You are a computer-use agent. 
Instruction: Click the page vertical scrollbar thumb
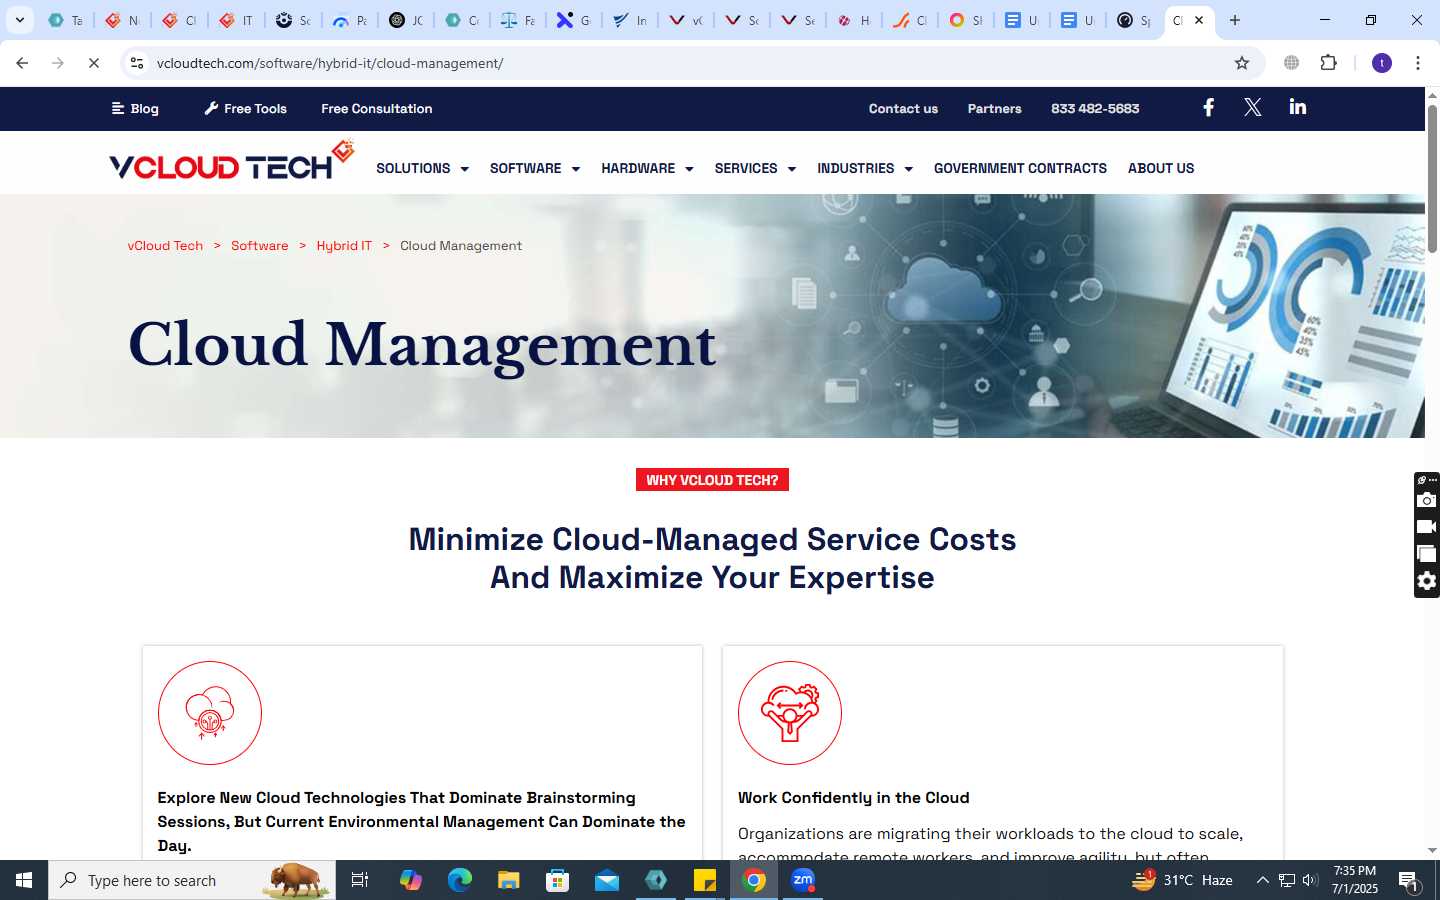coord(1432,178)
